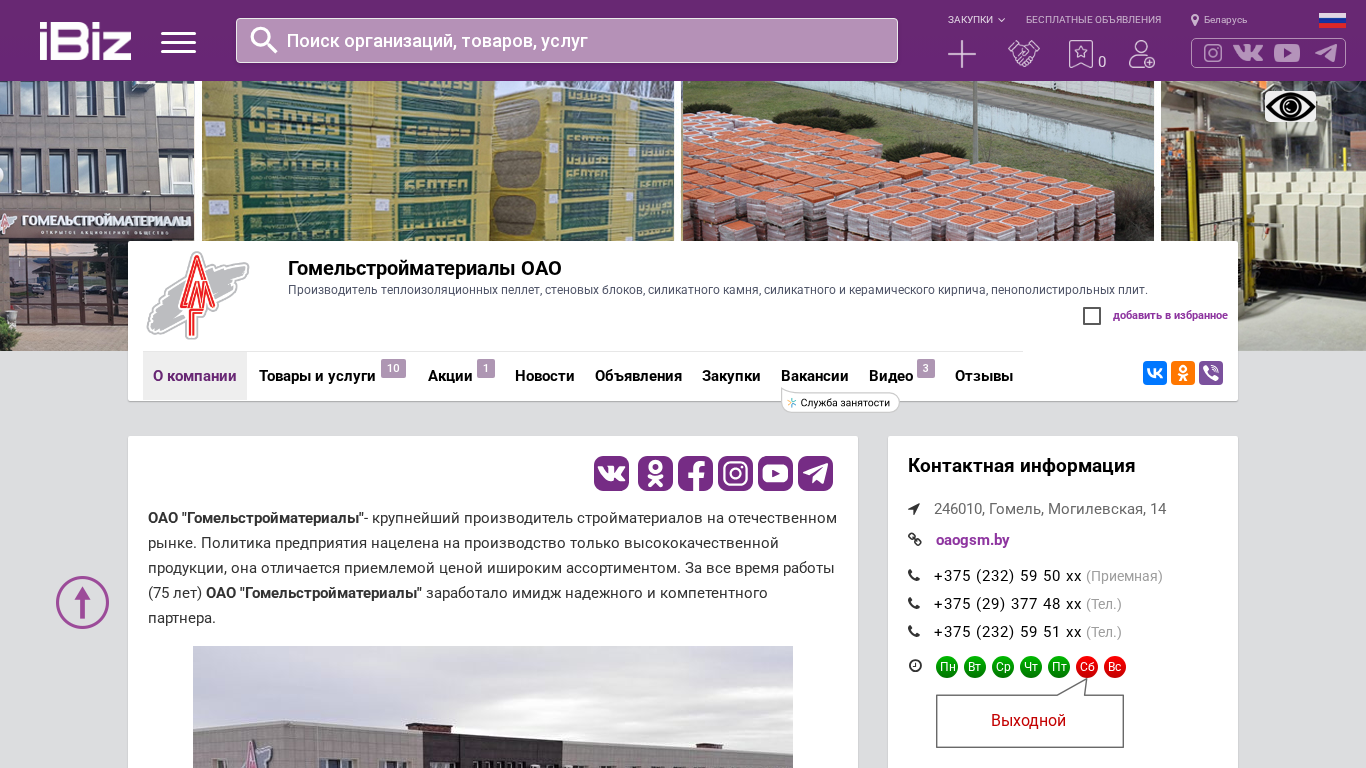1366x768 pixels.
Task: Open the 'Отзывы' tab
Action: pos(984,376)
